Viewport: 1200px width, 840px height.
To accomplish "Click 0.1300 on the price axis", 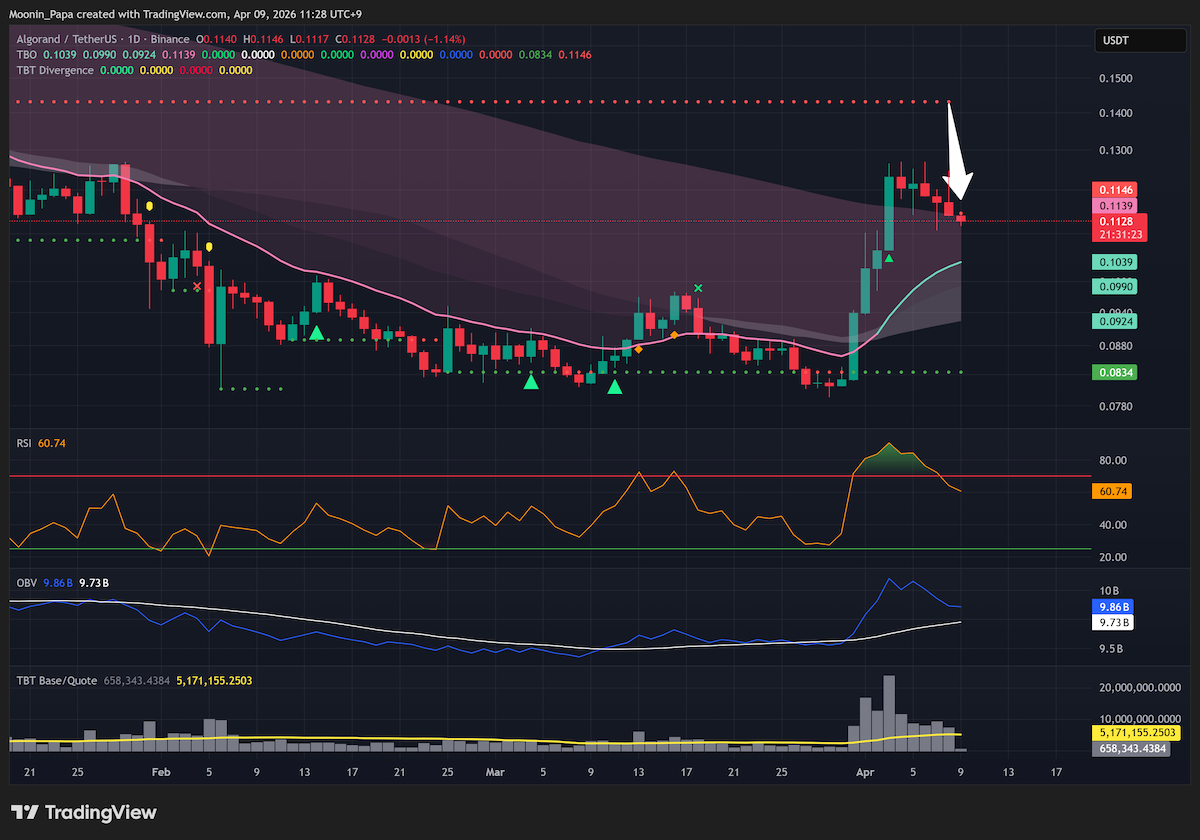I will (1118, 150).
